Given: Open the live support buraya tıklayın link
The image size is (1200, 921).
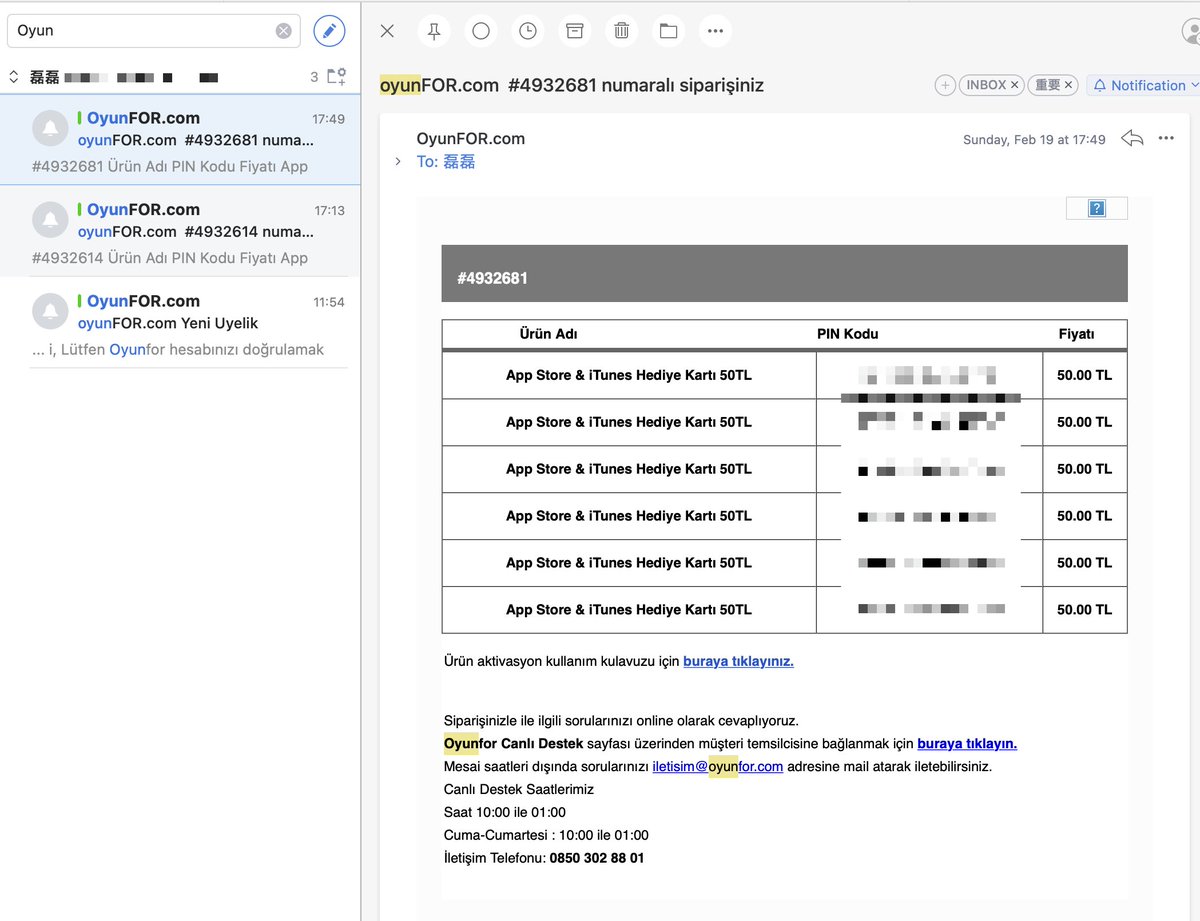Looking at the screenshot, I should tap(967, 743).
